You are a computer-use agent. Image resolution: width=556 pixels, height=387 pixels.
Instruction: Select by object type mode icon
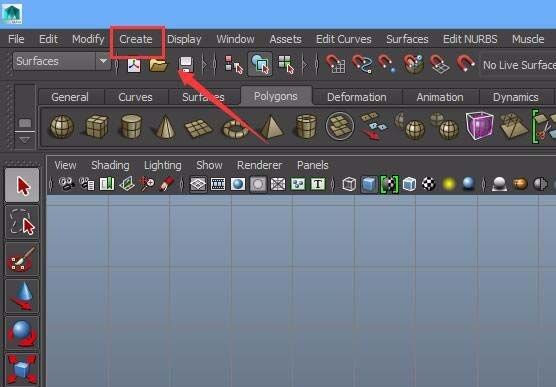point(260,65)
